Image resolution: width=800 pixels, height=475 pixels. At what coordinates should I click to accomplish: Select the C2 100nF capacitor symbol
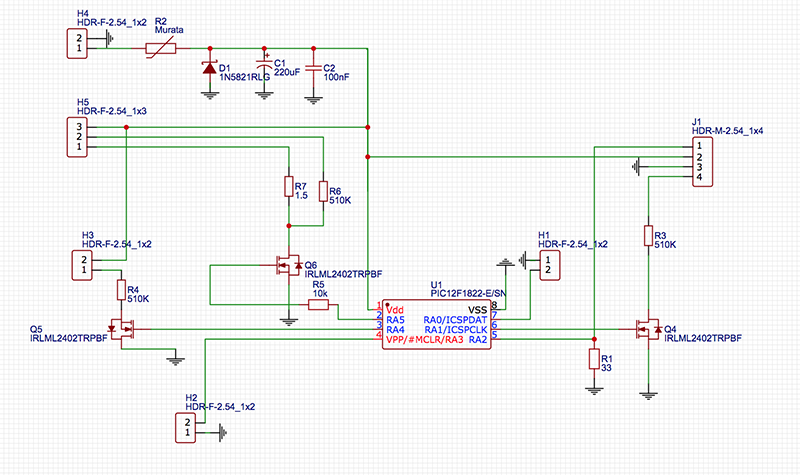314,69
